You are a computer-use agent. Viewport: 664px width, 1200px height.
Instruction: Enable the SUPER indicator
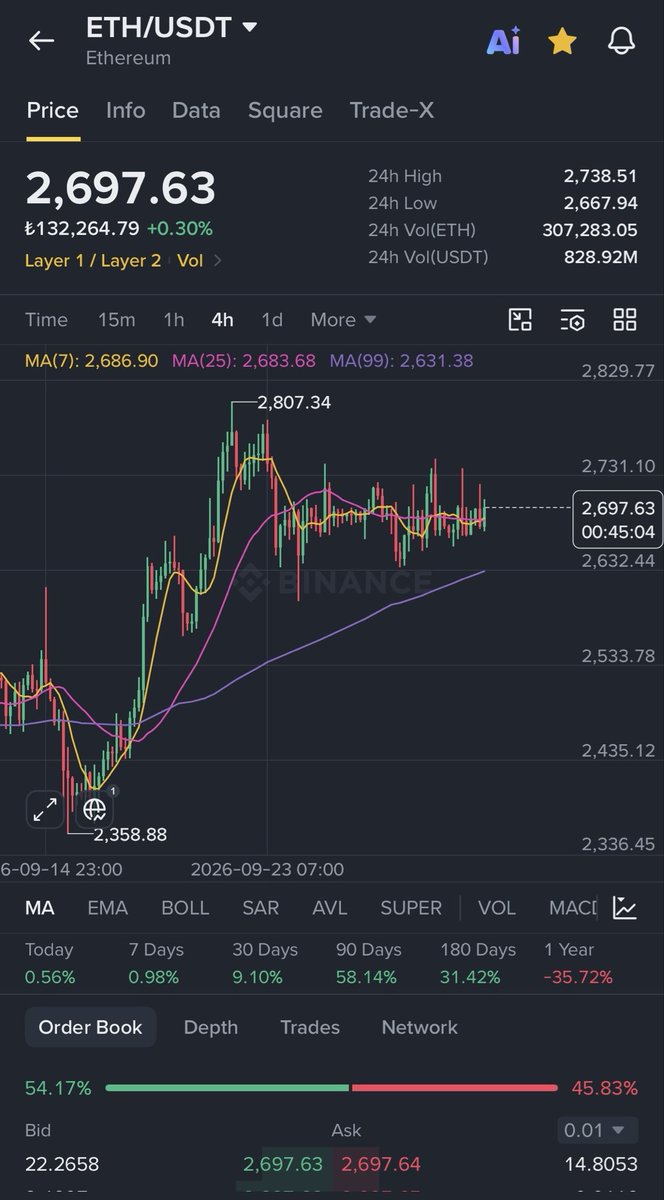[411, 908]
